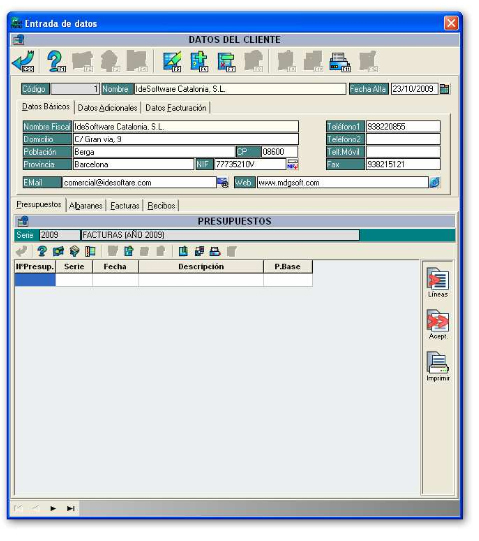Switch to the Facturas tab
The width and height of the screenshot is (479, 541).
[125, 206]
